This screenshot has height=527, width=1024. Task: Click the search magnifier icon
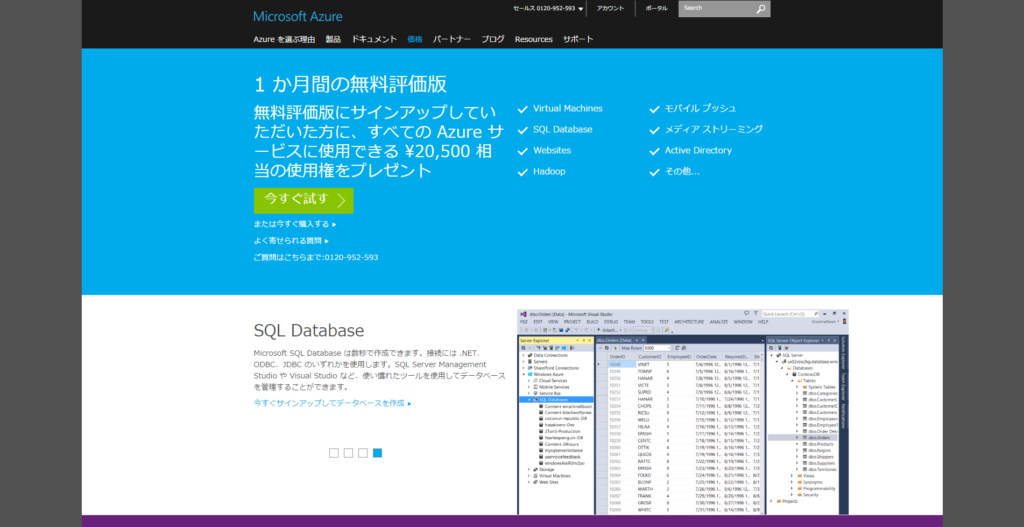pos(761,8)
